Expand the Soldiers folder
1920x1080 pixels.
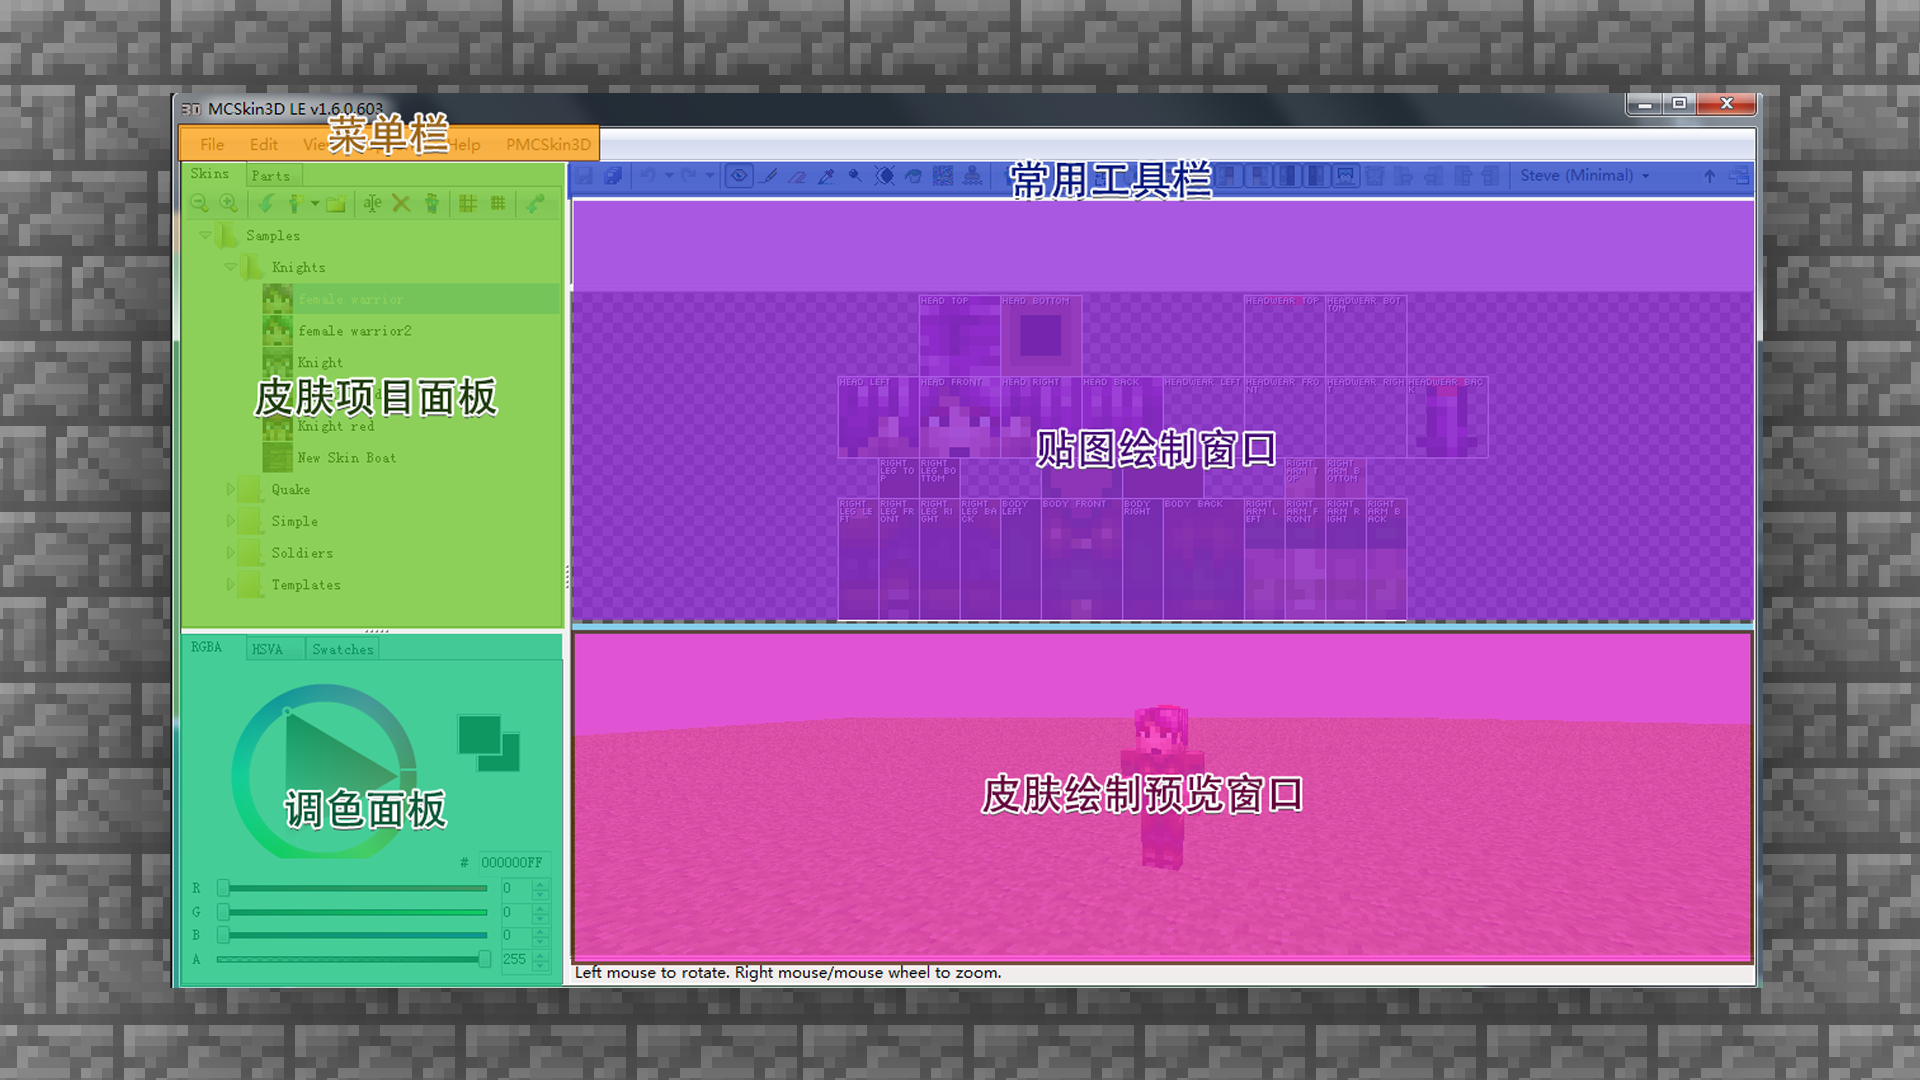(x=231, y=553)
